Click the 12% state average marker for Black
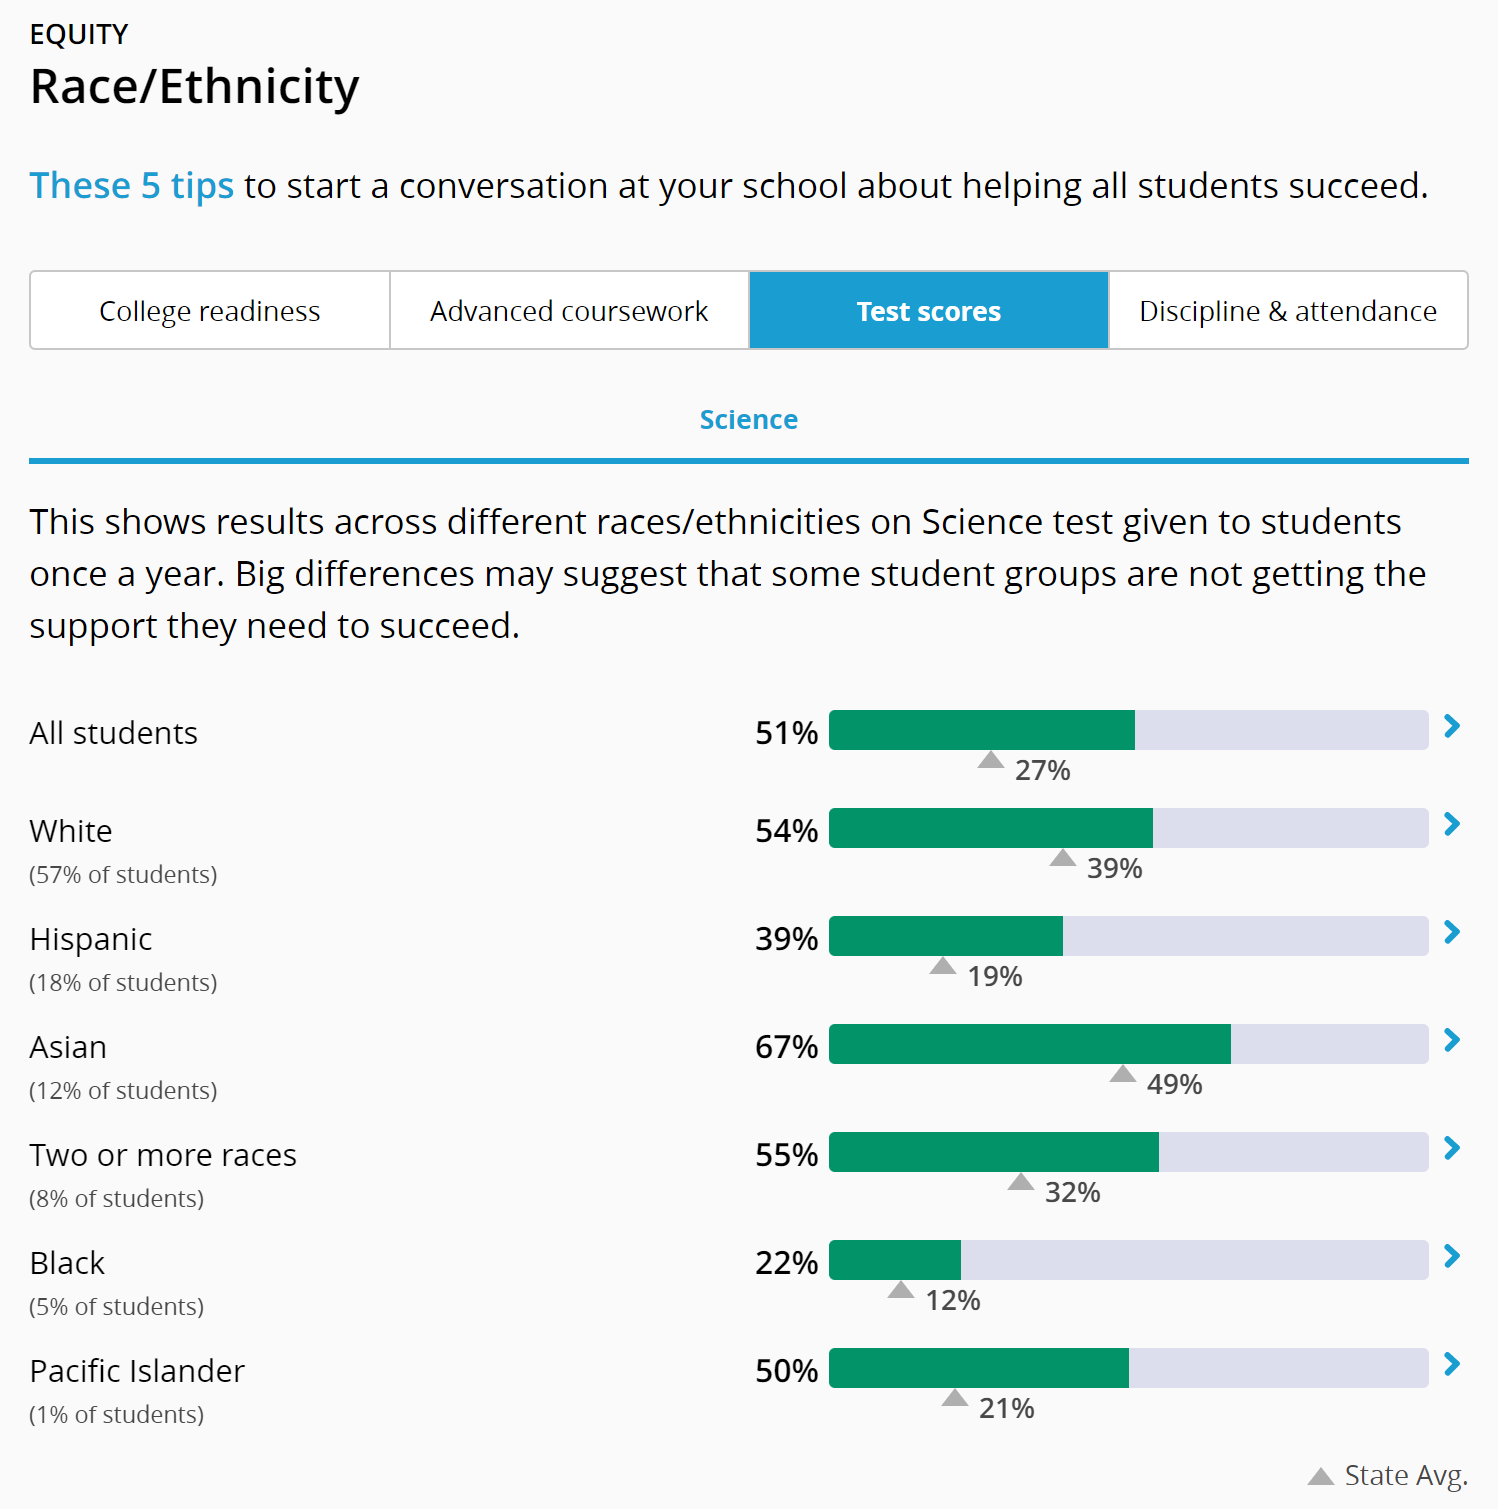The height and width of the screenshot is (1509, 1498). point(901,1291)
